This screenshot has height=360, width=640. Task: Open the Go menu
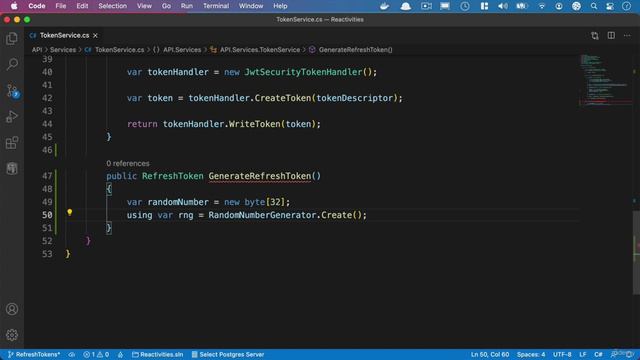coord(166,6)
